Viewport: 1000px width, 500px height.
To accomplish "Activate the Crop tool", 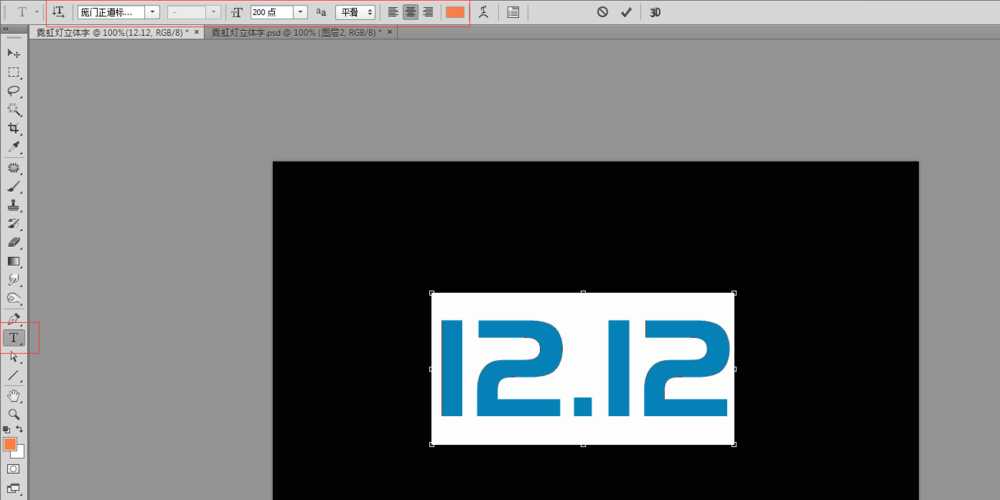I will pyautogui.click(x=14, y=128).
